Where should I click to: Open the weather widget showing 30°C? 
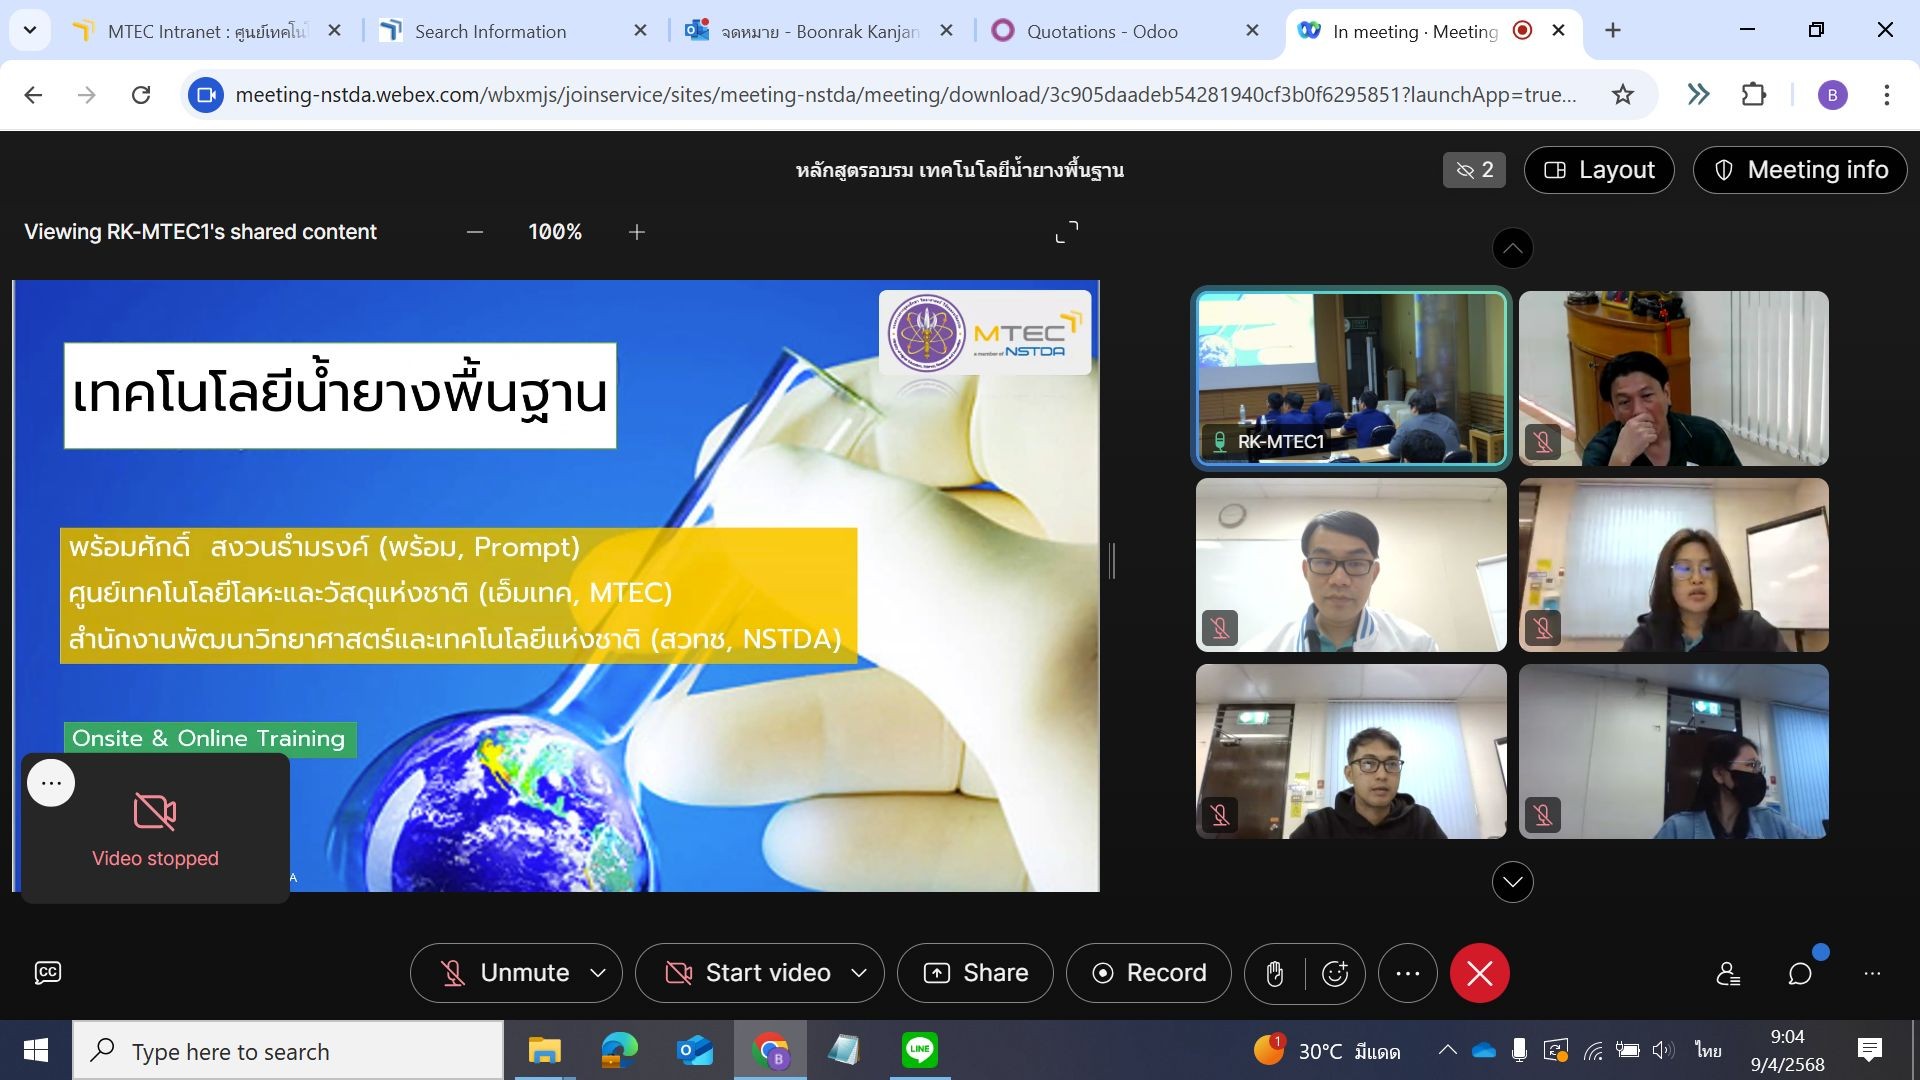(x=1327, y=1051)
